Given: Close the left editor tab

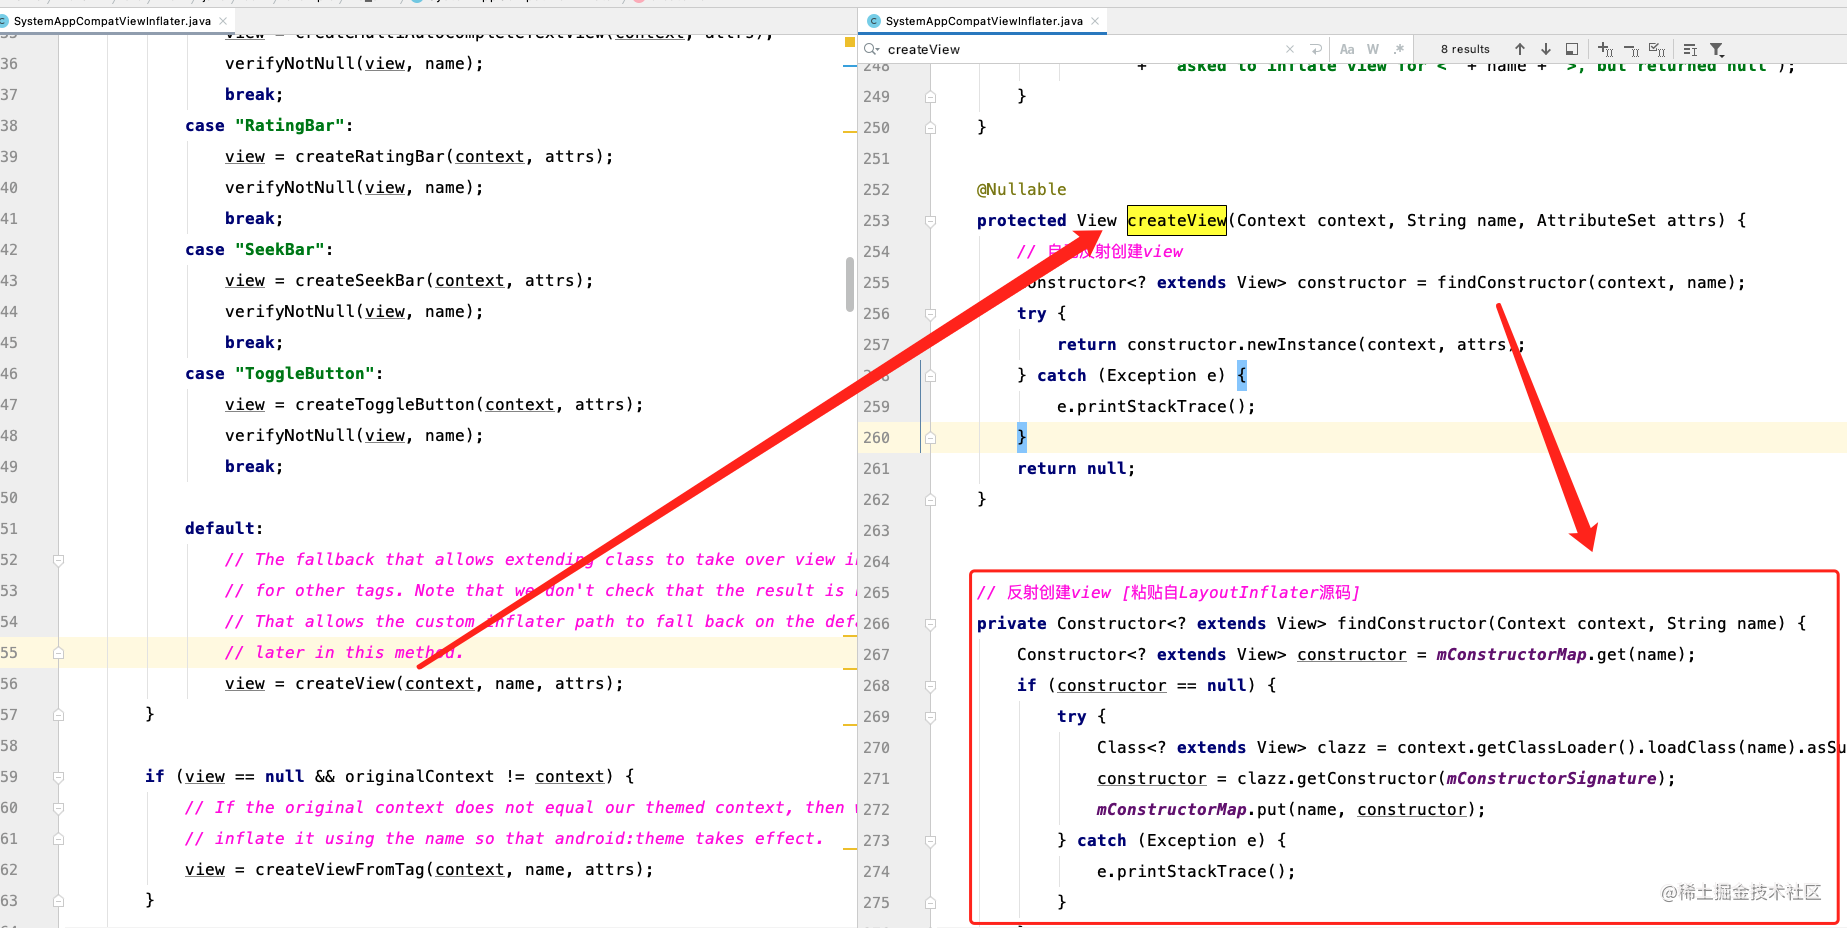Looking at the screenshot, I should point(223,20).
